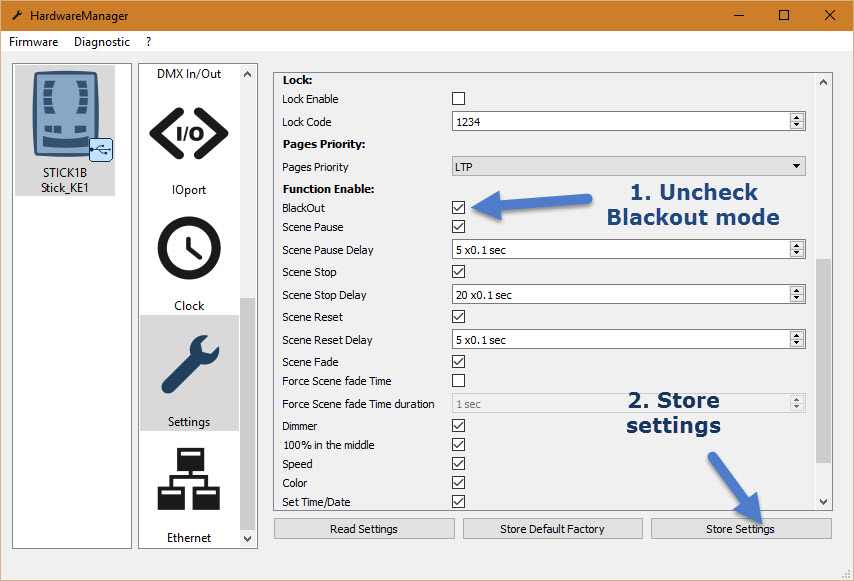Click the section list scroll down arrow
This screenshot has width=854, height=581.
coord(247,539)
